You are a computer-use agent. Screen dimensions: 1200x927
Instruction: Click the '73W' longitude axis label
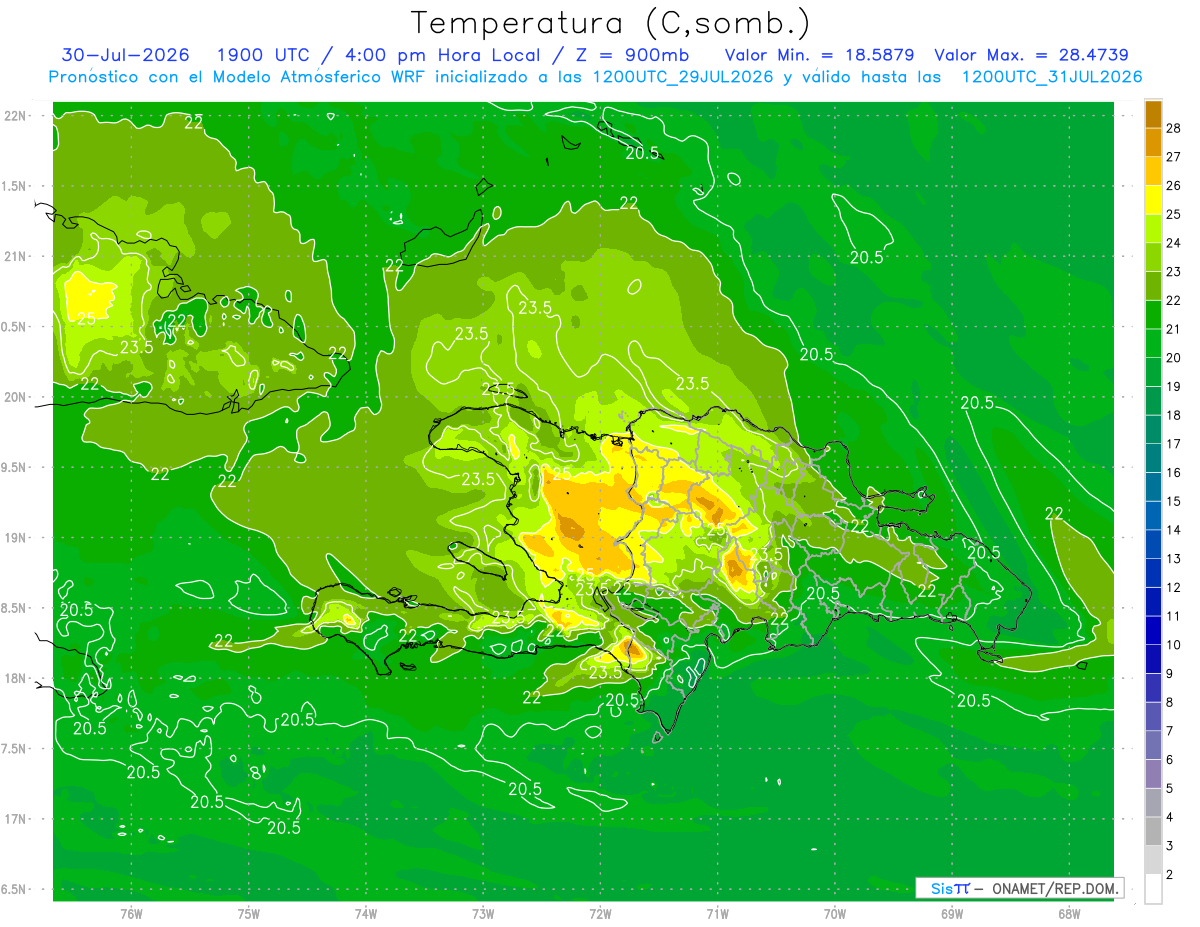click(483, 914)
